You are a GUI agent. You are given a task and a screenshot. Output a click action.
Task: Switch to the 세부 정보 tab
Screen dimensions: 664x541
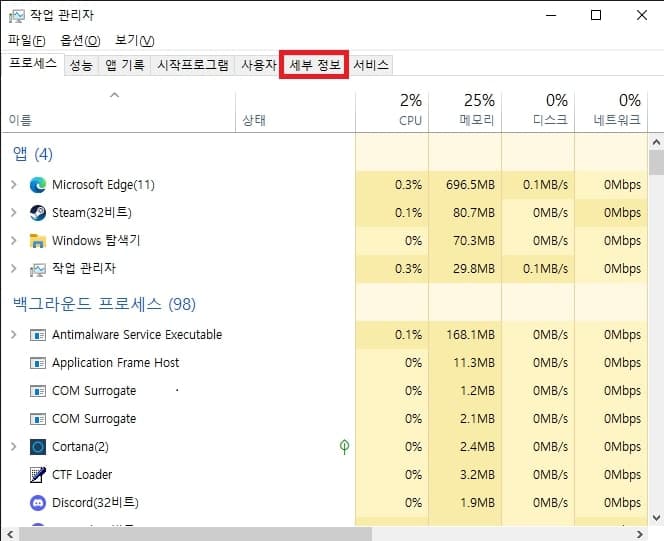click(315, 65)
